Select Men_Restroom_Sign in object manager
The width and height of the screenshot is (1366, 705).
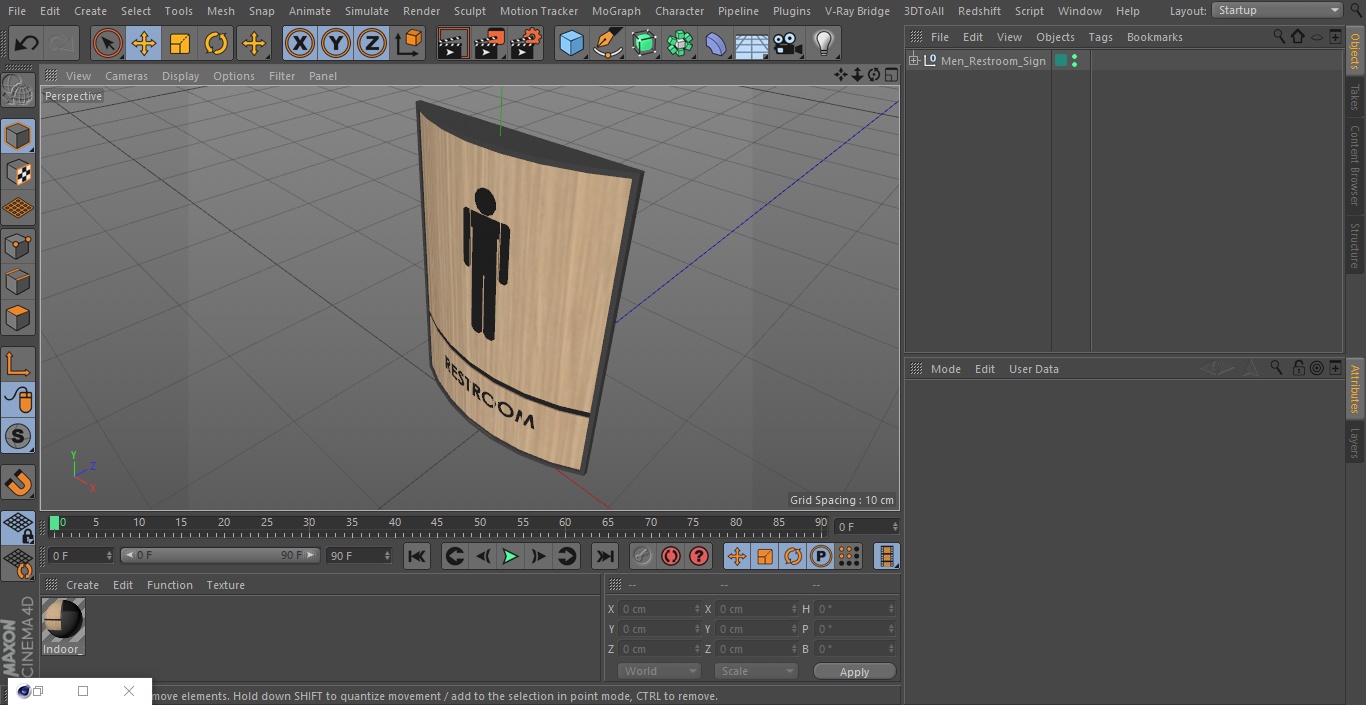993,61
